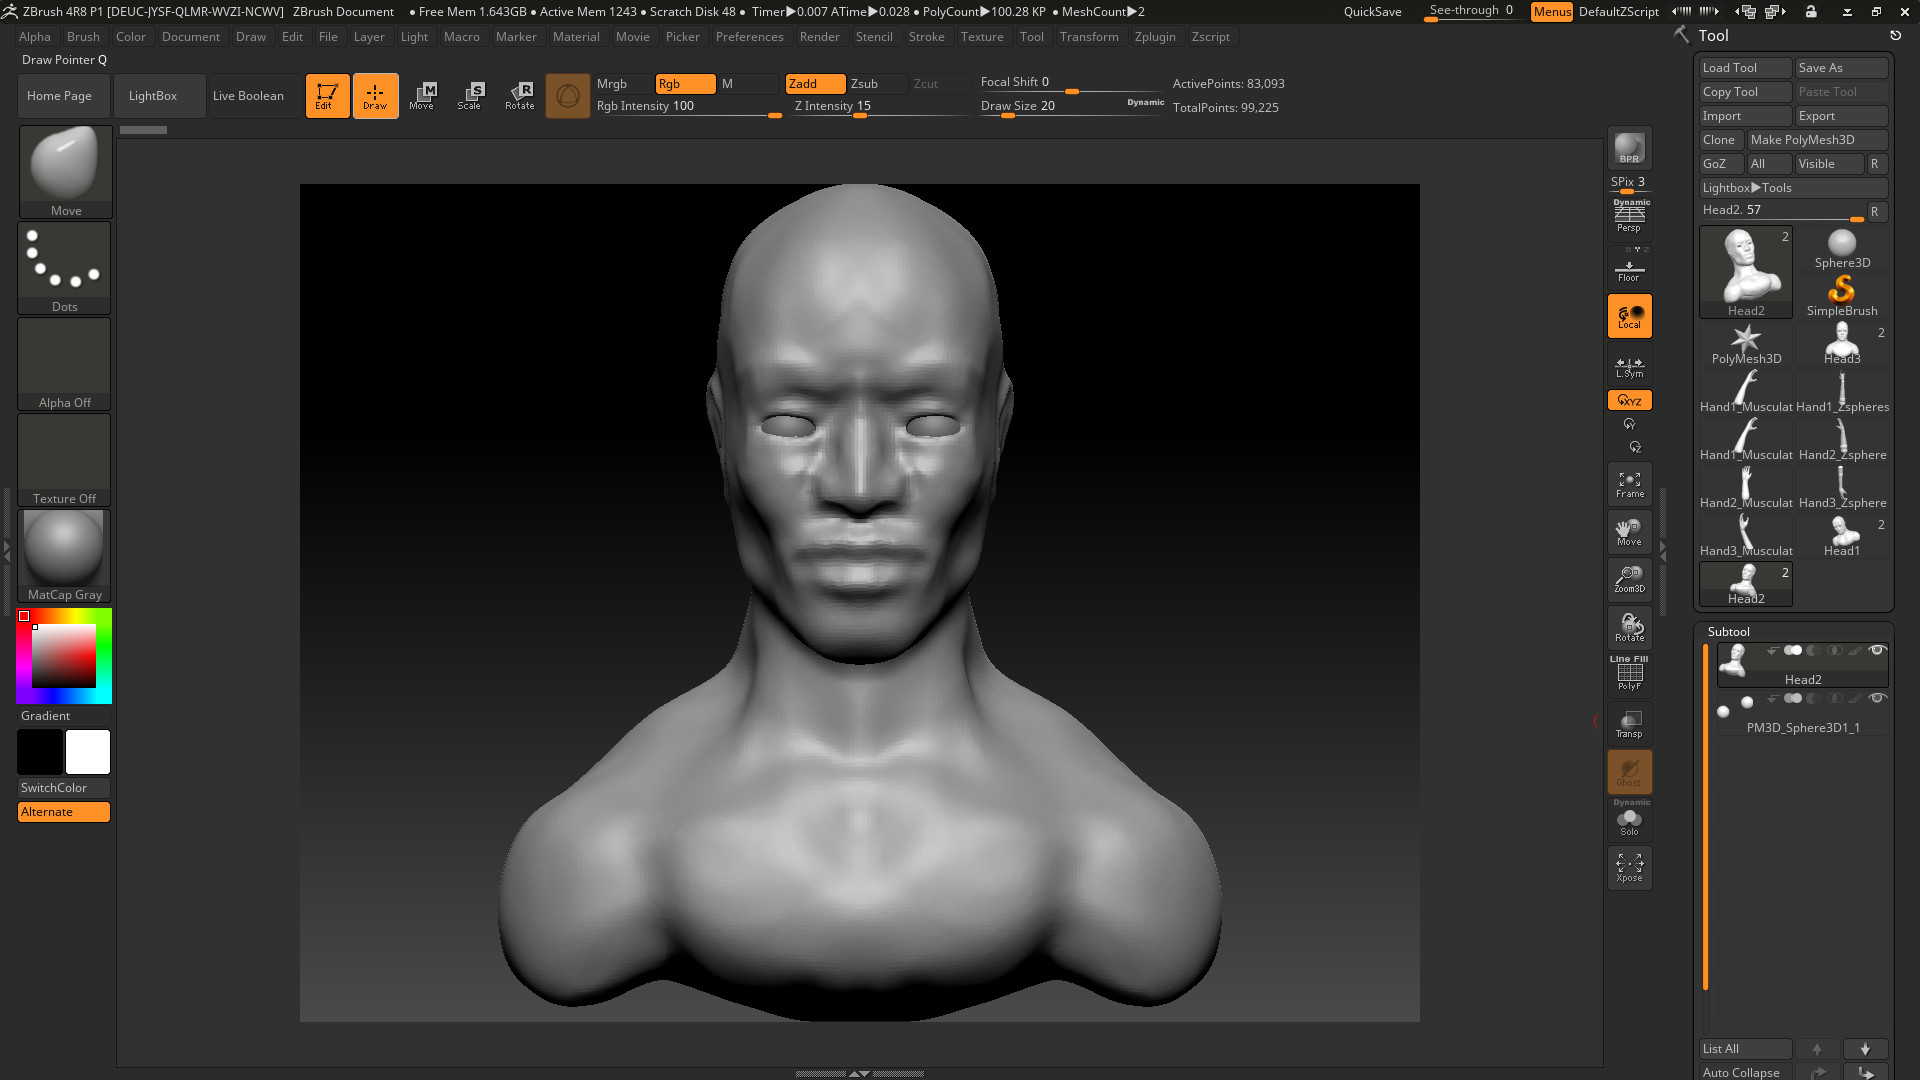The image size is (1920, 1080).
Task: Open the Frame view icon
Action: point(1629,485)
